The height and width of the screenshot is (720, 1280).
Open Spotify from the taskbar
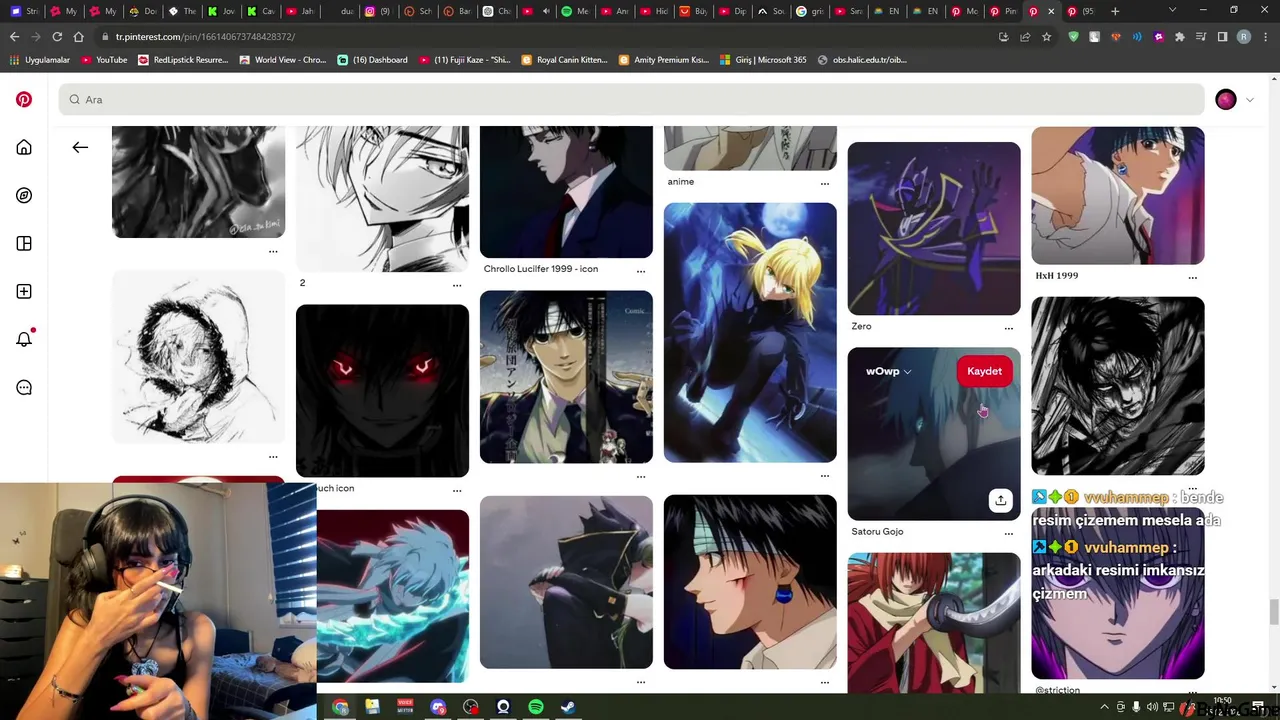point(535,707)
